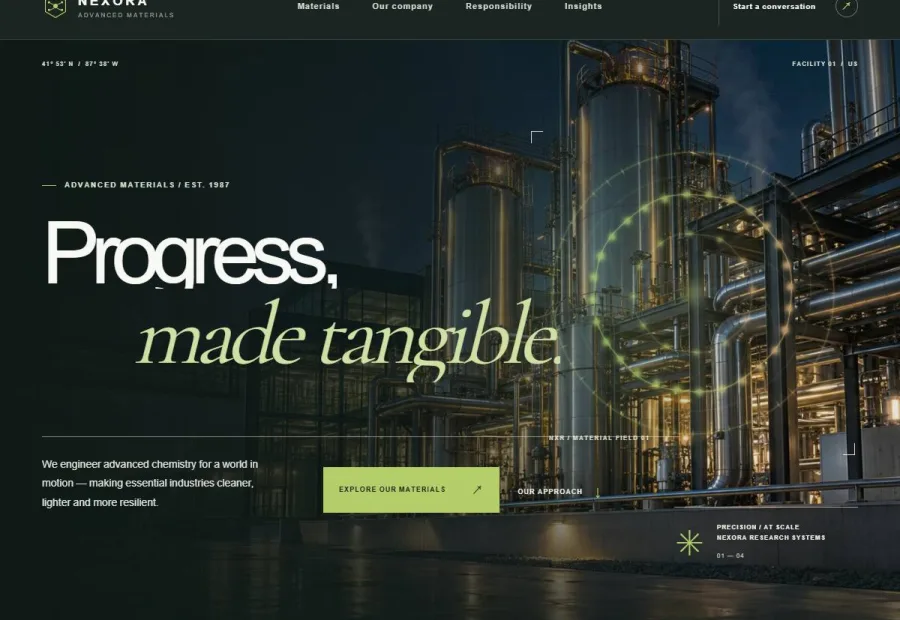The width and height of the screenshot is (900, 620).
Task: Click the 'We engineer advanced chemistry' paragraph
Action: click(150, 483)
